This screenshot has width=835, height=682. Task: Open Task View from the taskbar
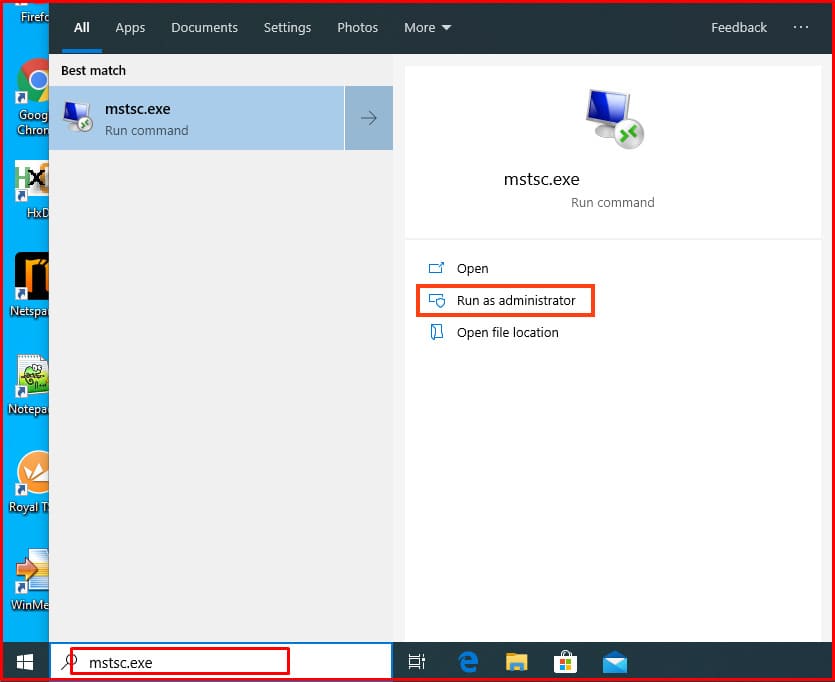417,661
